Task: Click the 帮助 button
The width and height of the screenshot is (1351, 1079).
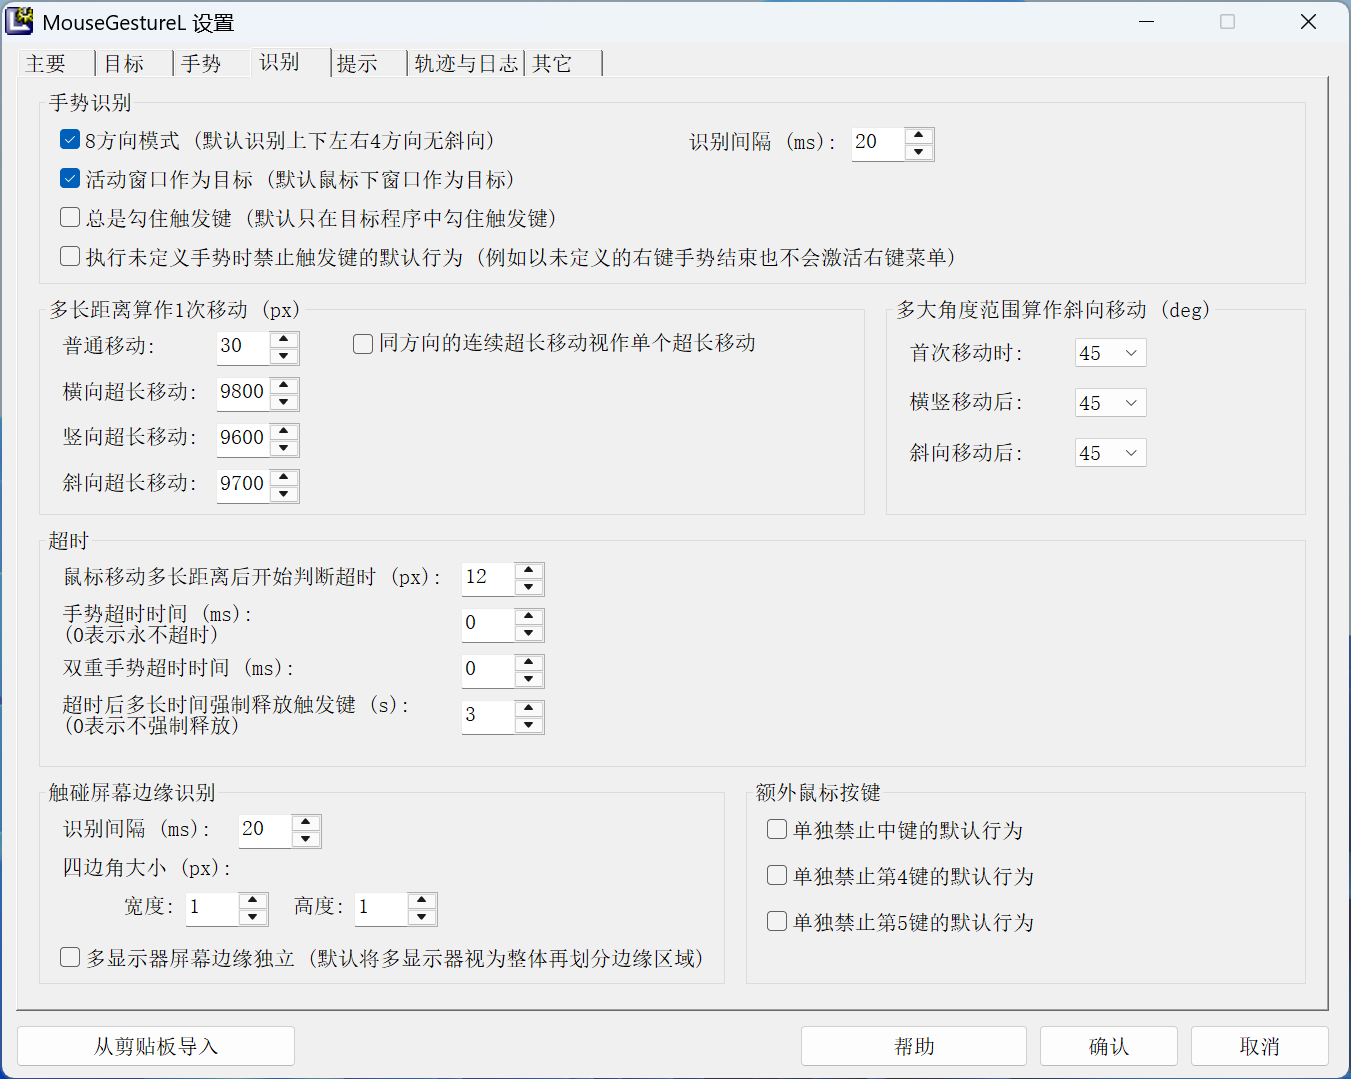Action: (x=914, y=1046)
